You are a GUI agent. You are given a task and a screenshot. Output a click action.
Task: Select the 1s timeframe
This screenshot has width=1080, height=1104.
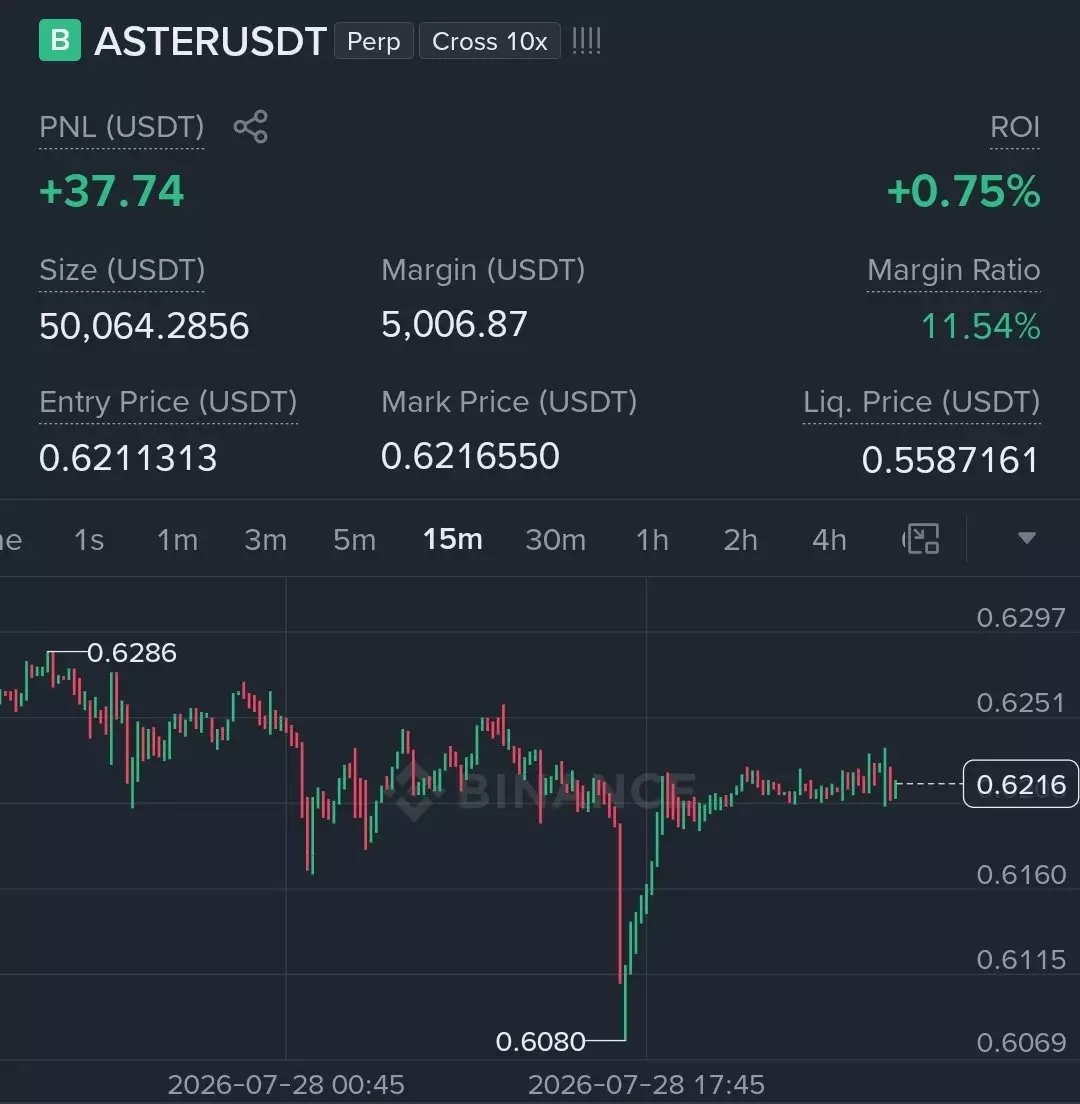tap(89, 540)
